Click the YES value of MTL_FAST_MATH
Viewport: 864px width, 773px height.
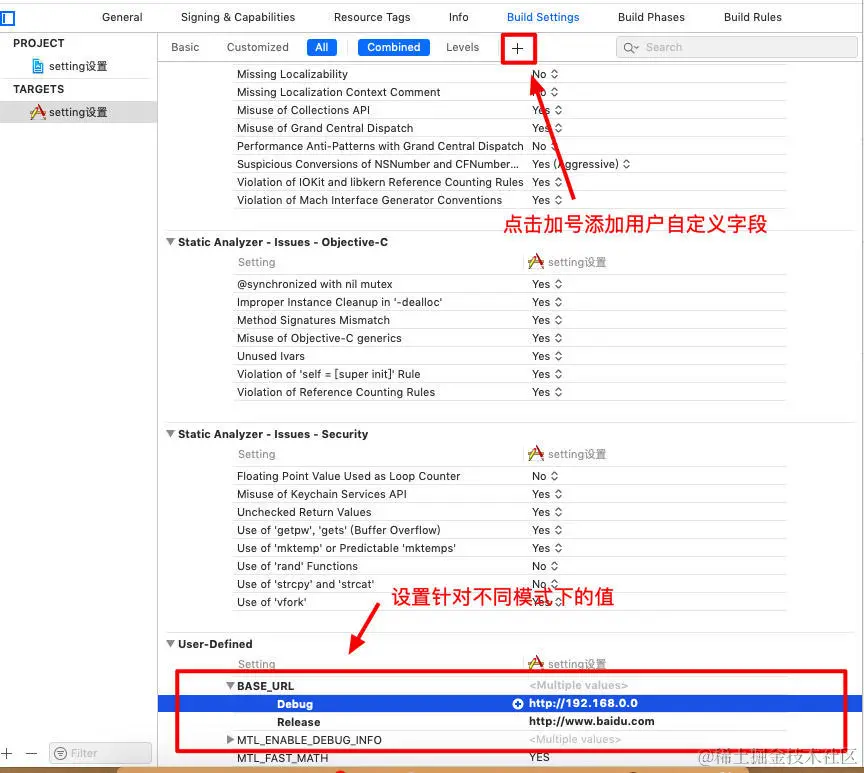point(539,758)
